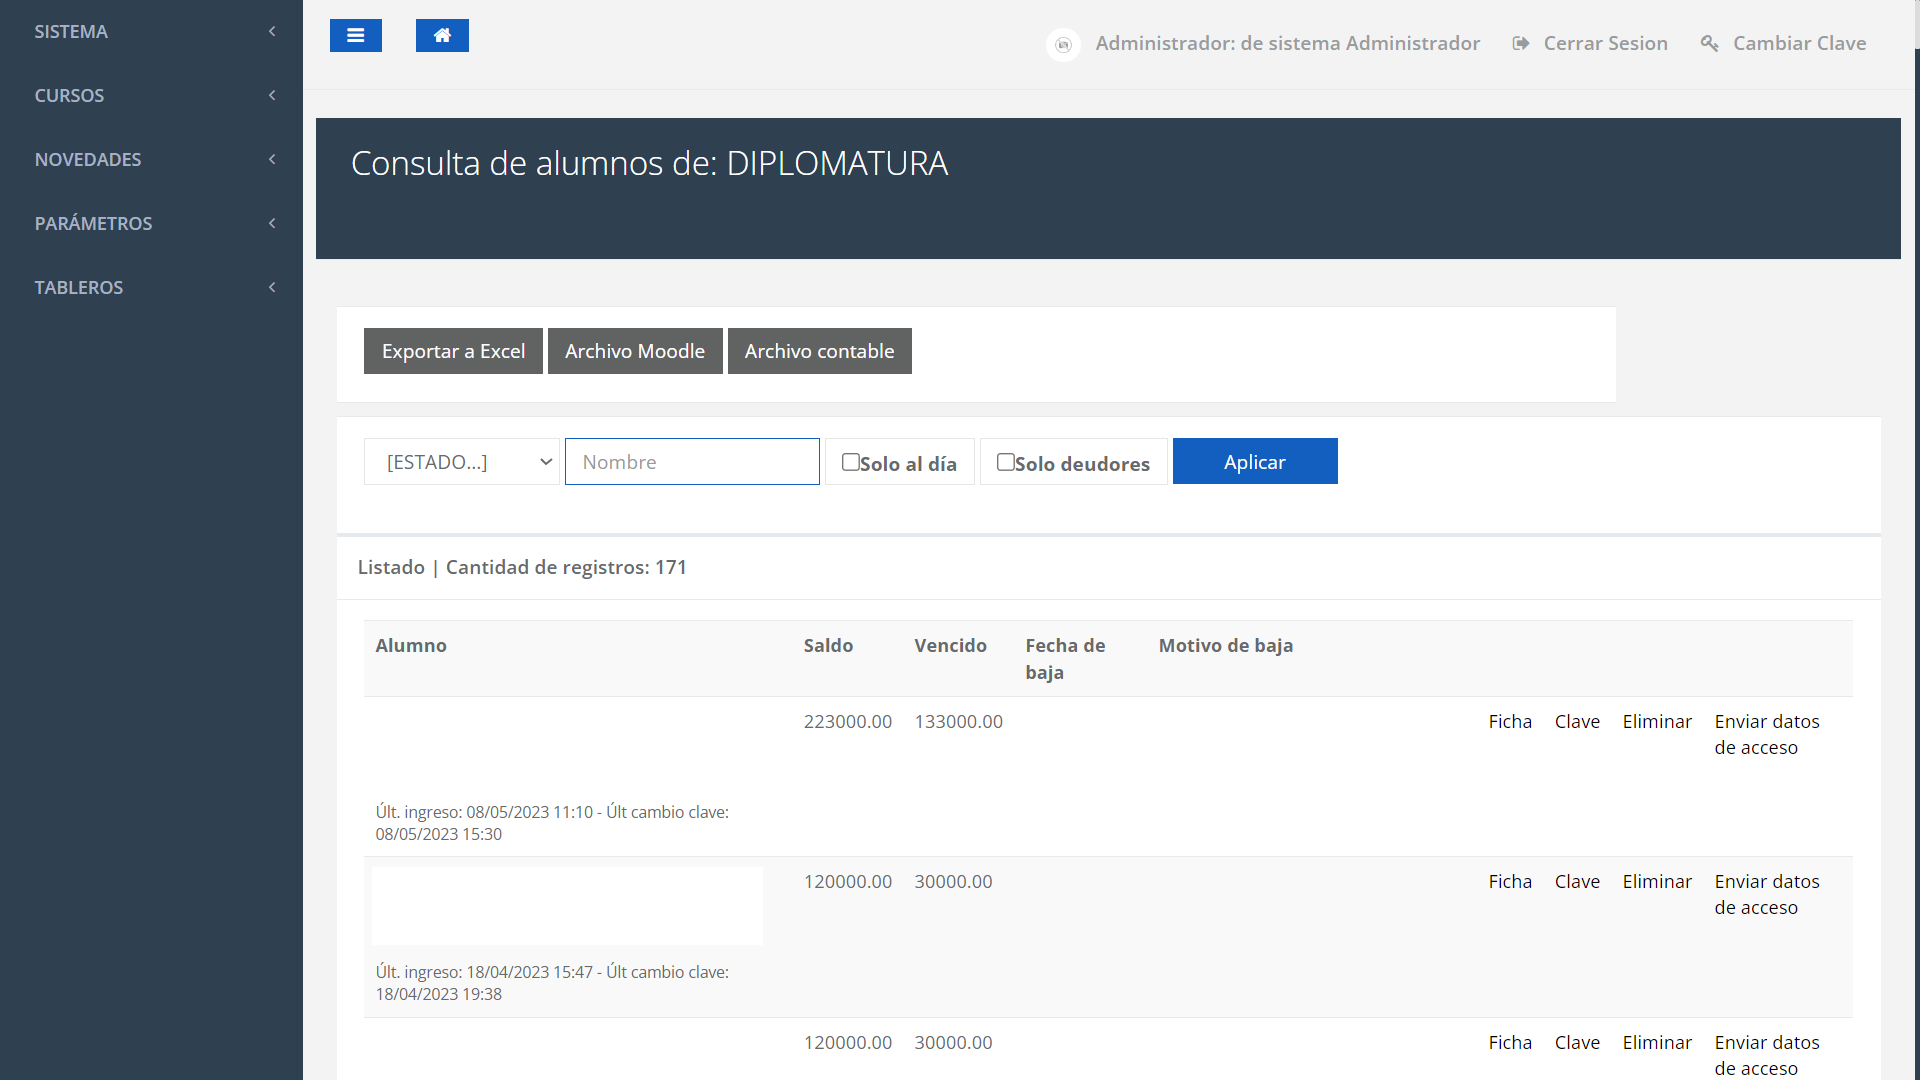Expand the NOVEDADES menu chevron
Screen dimensions: 1920x1080
272,160
